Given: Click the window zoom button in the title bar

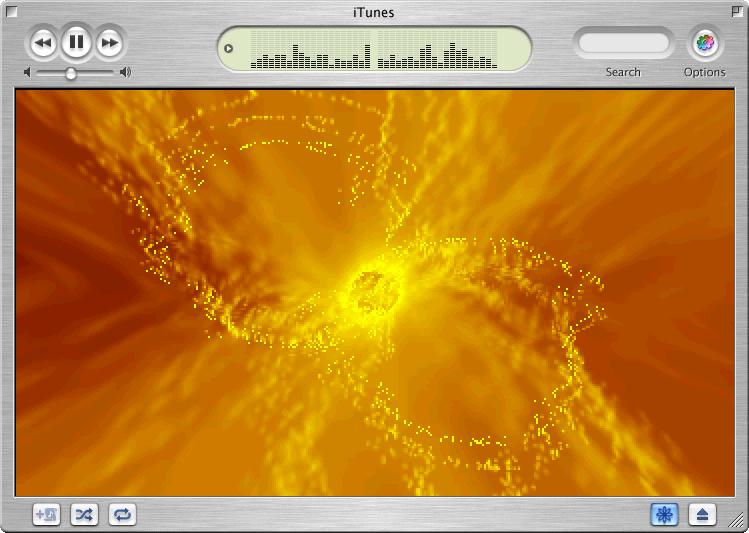Looking at the screenshot, I should pos(737,11).
